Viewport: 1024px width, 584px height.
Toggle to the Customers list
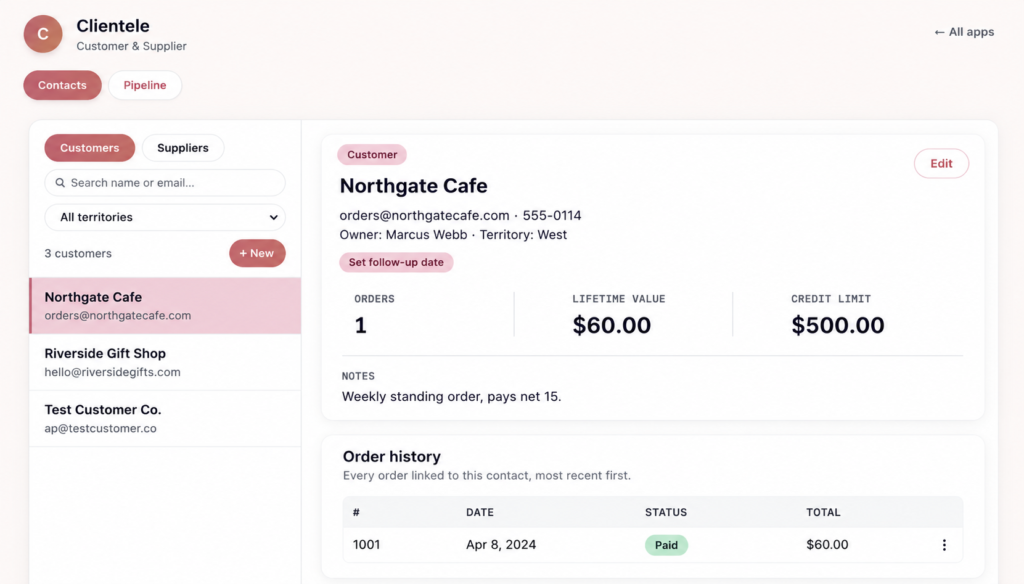89,148
